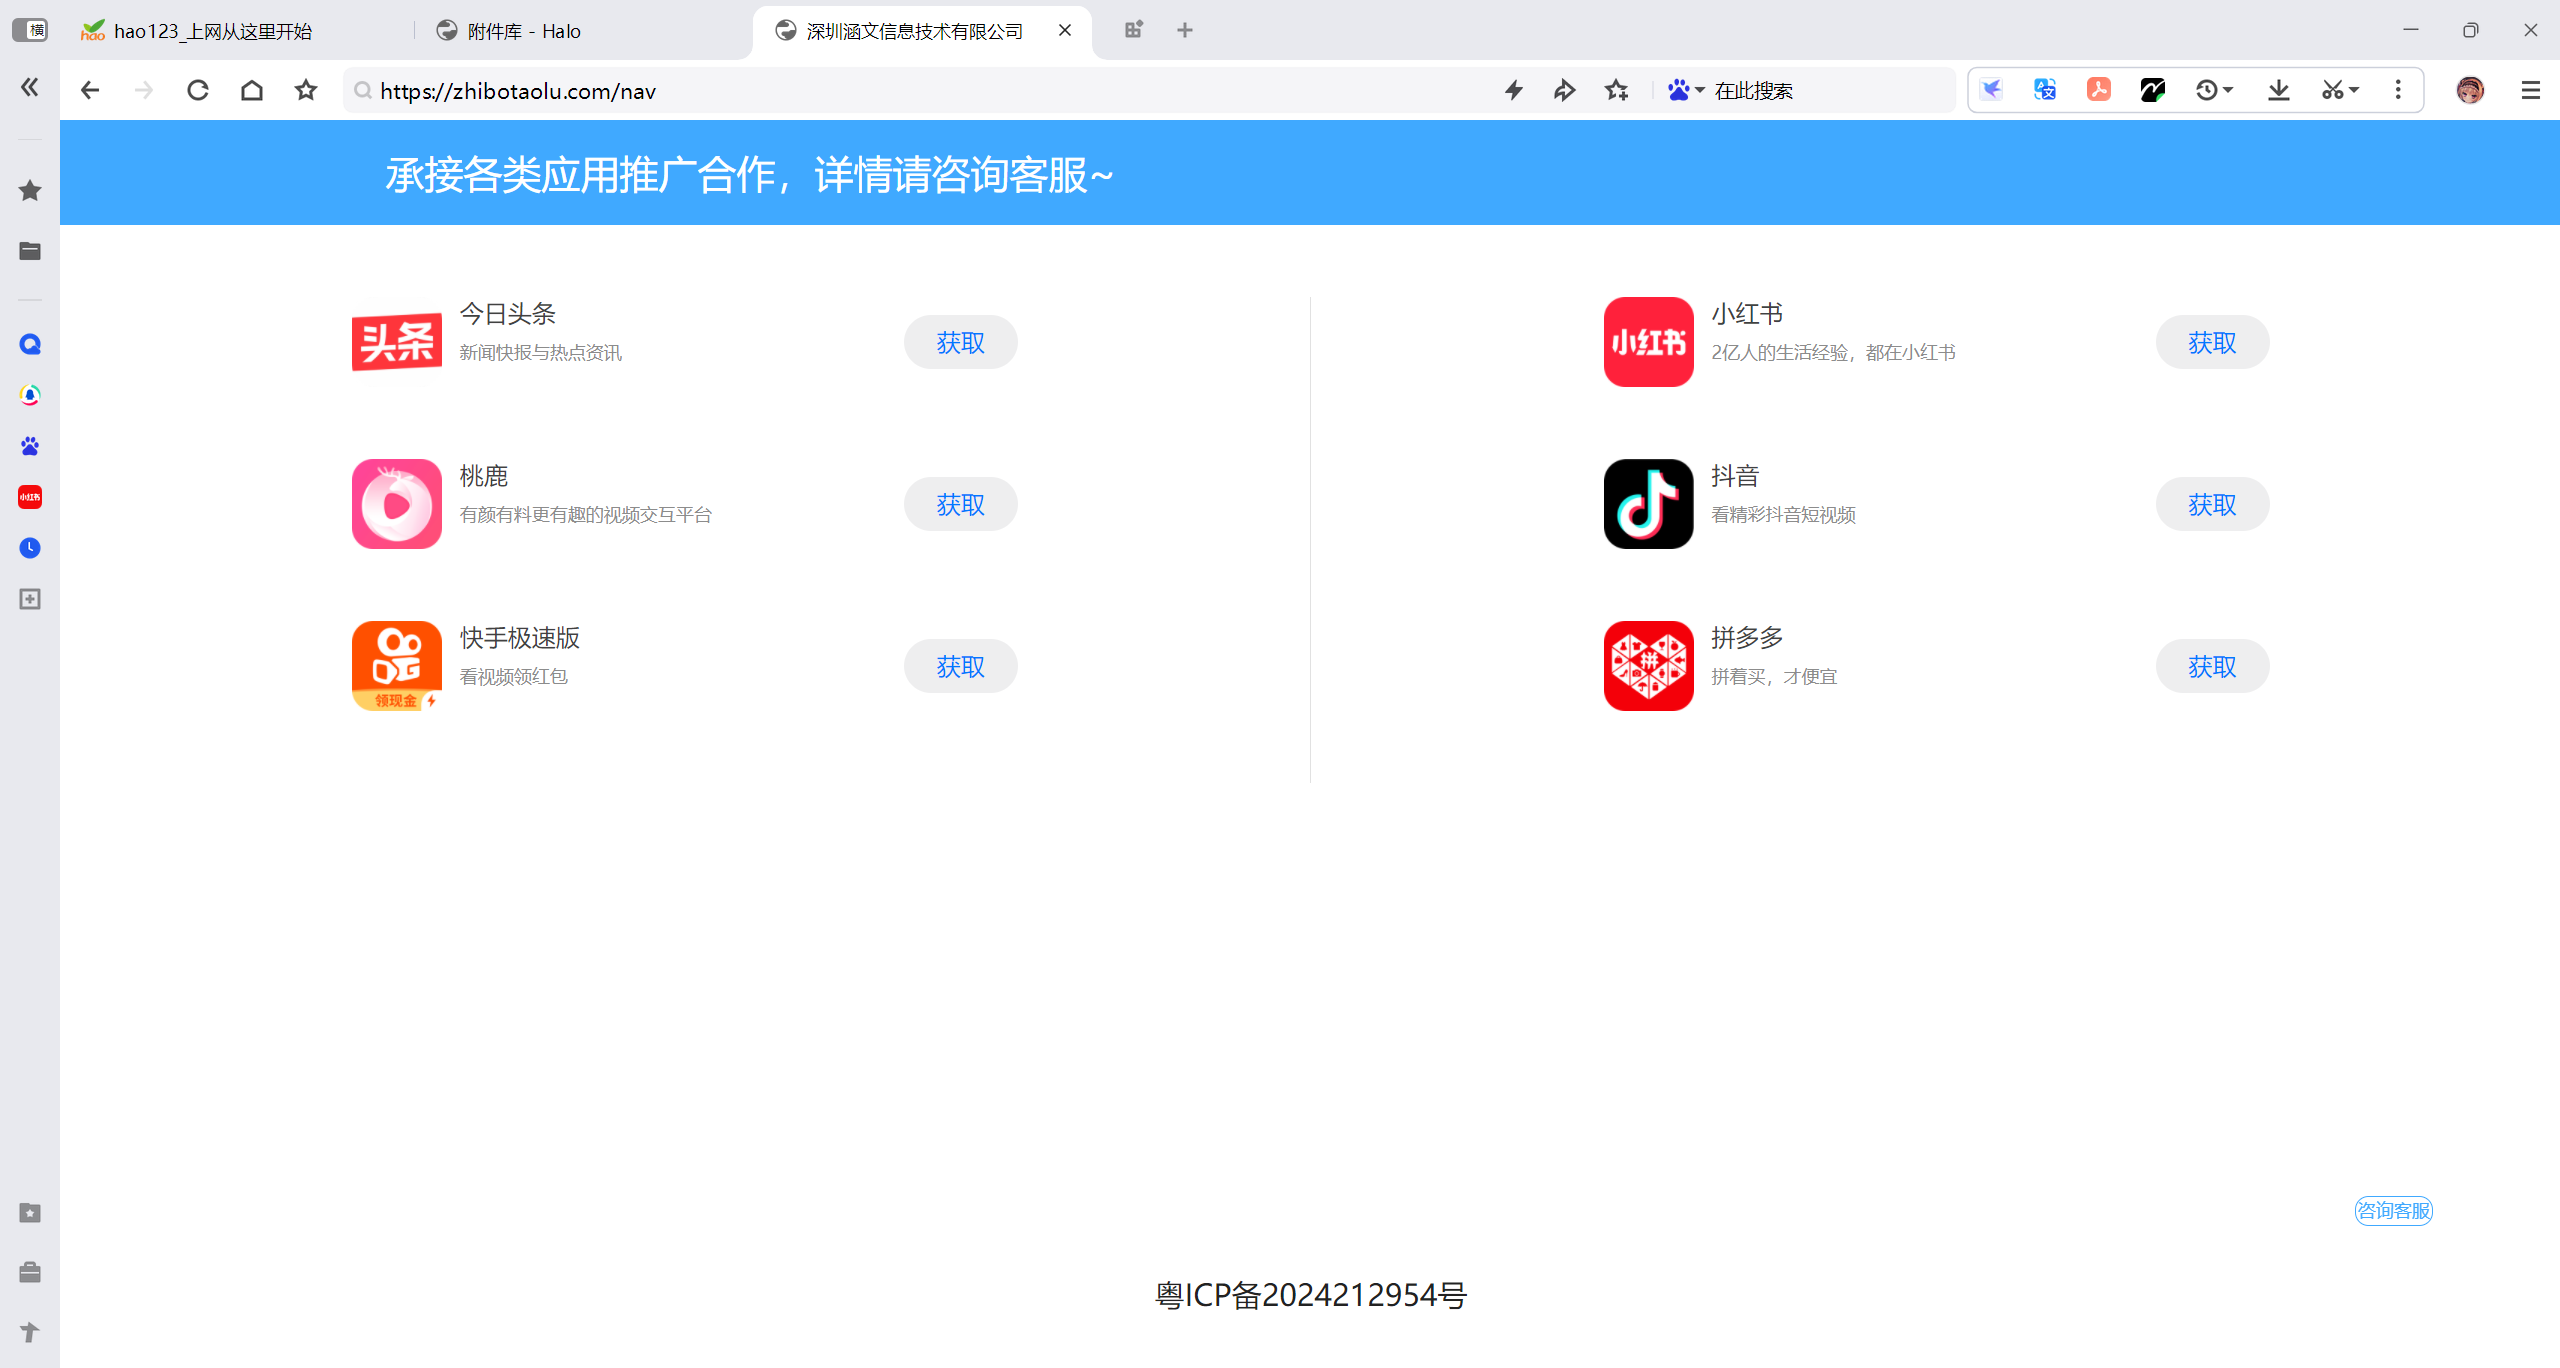Click the 拼着买，才便宜 description
This screenshot has height=1368, width=2560.
[1774, 677]
